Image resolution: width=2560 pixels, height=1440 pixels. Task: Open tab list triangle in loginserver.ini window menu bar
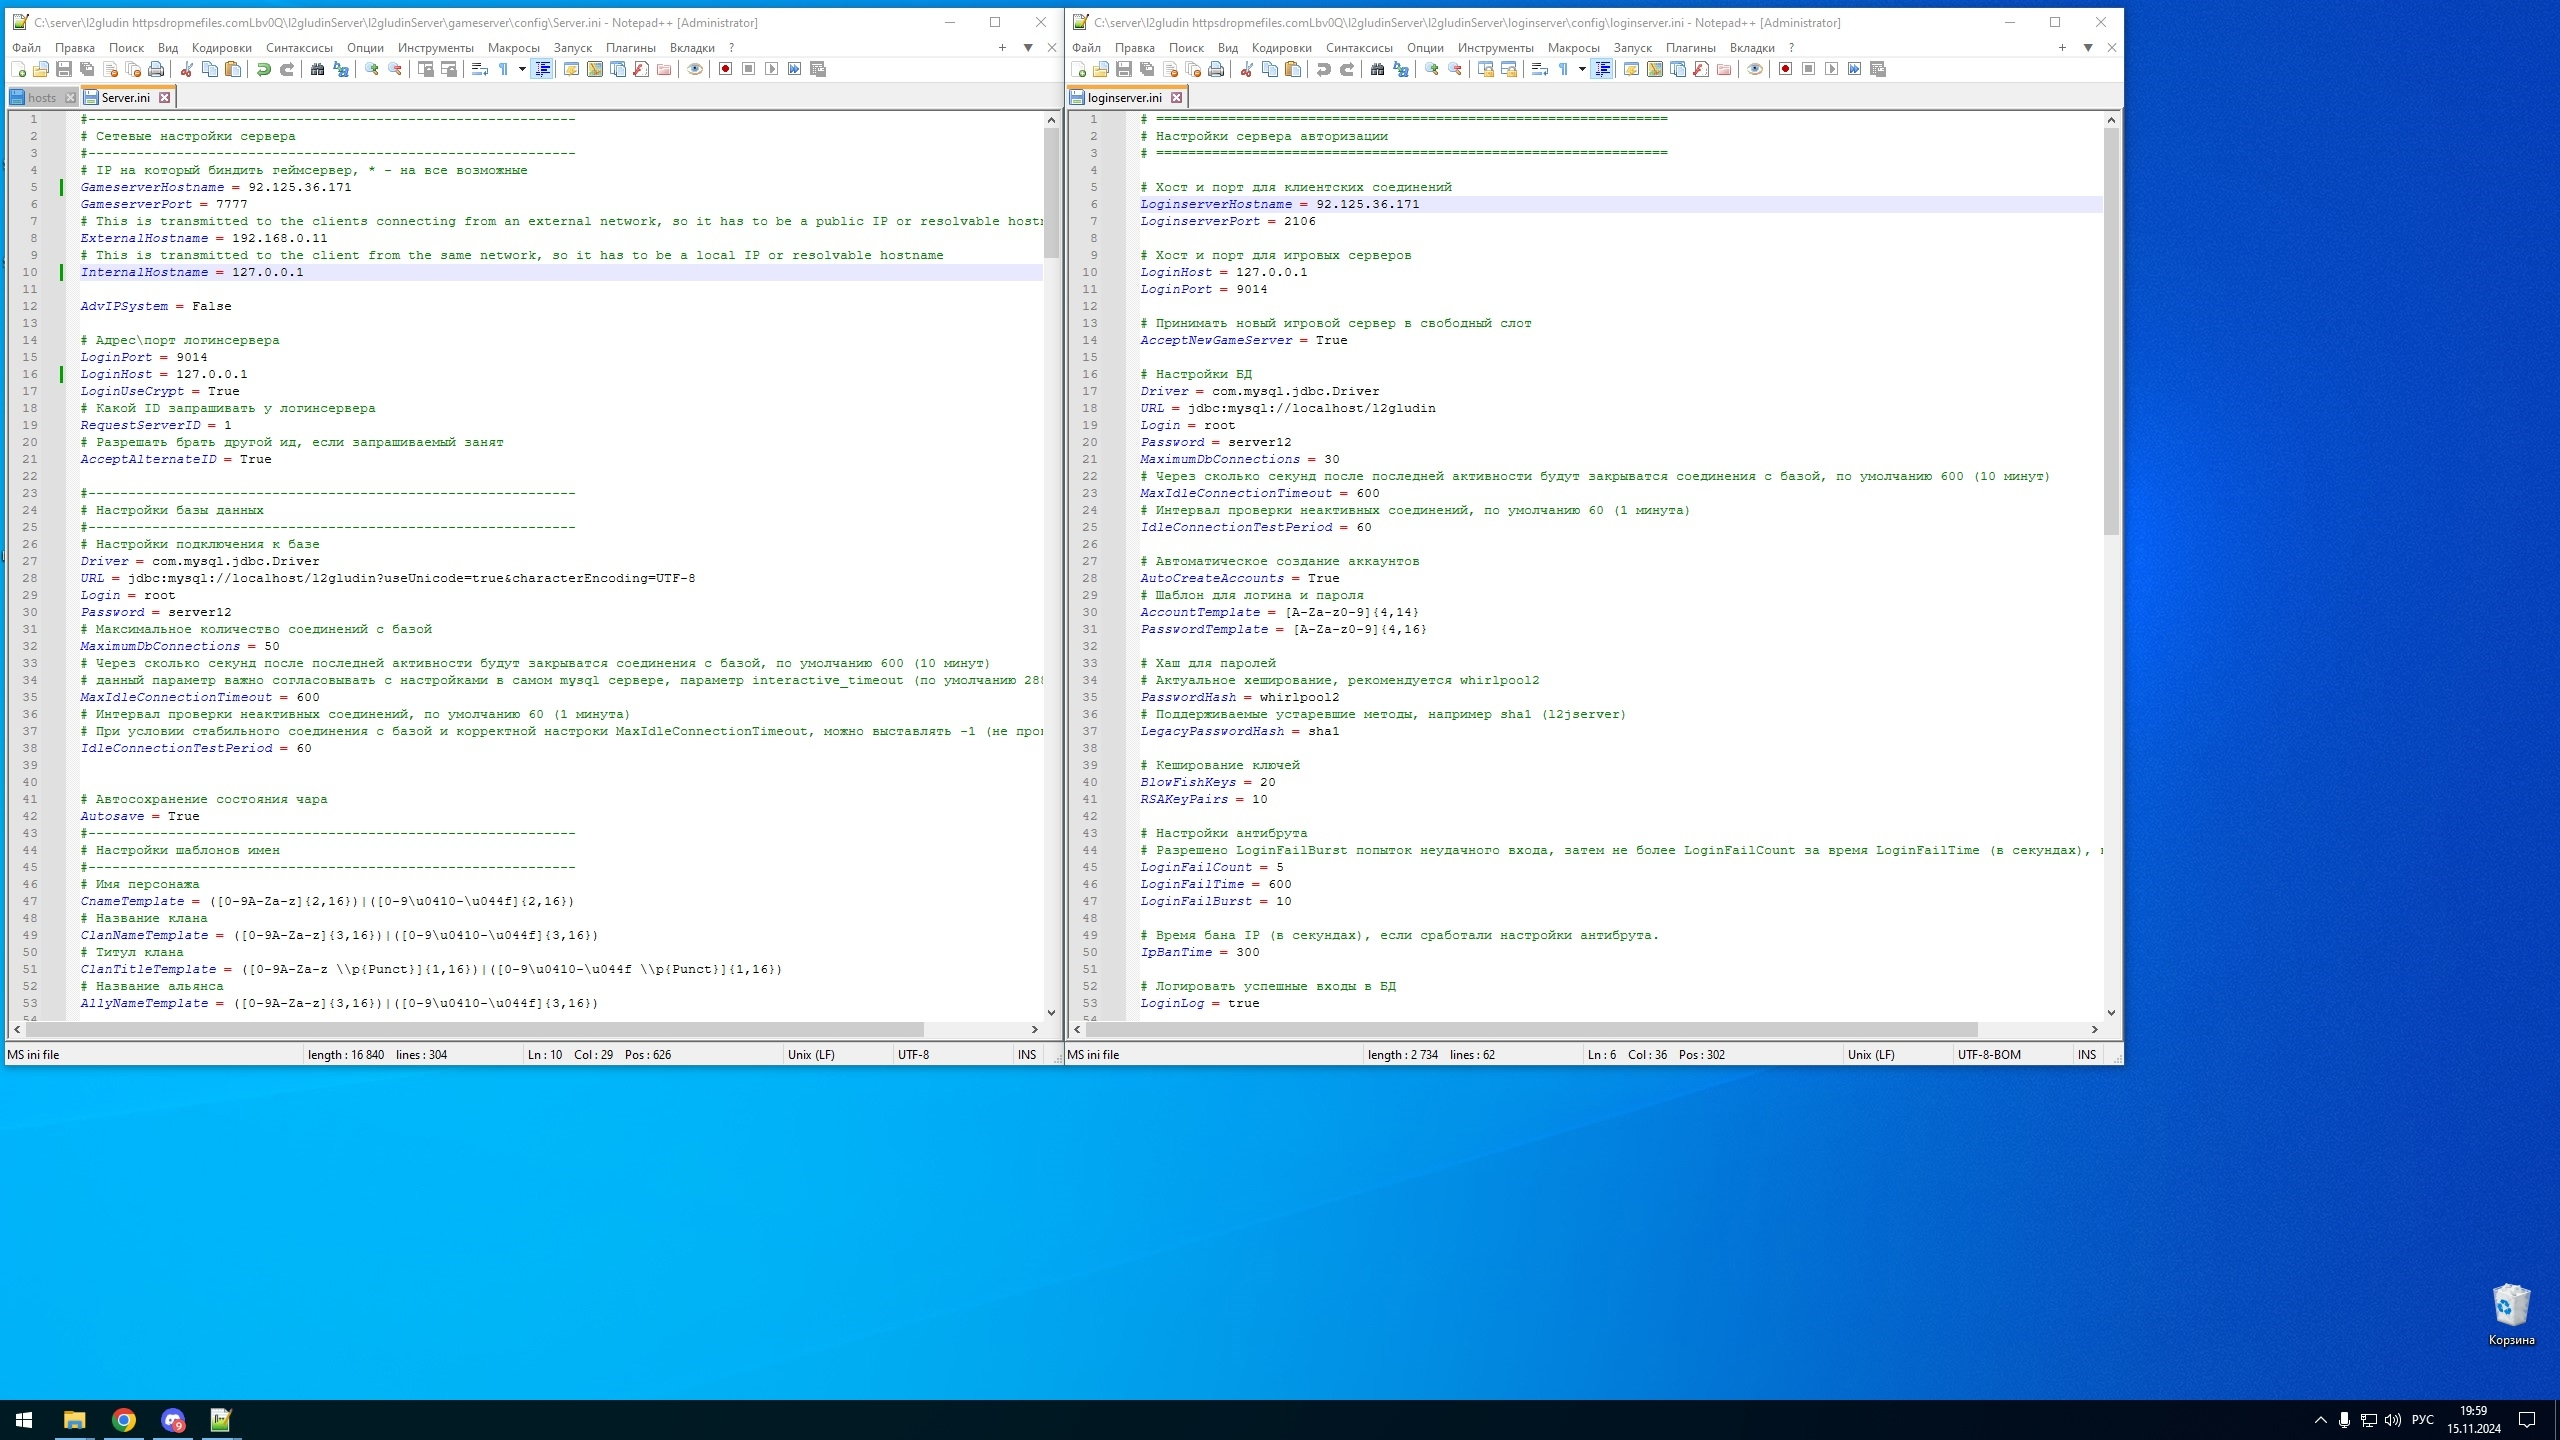[x=2088, y=47]
